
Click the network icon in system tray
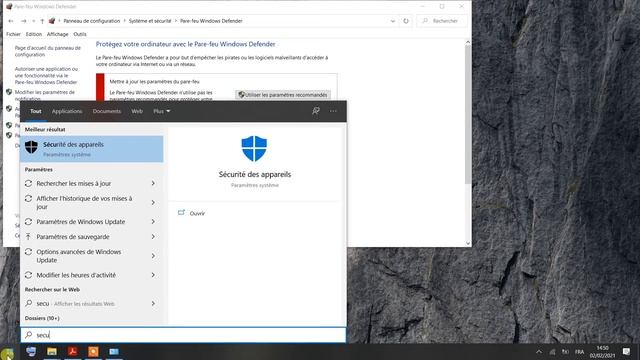[x=552, y=352]
